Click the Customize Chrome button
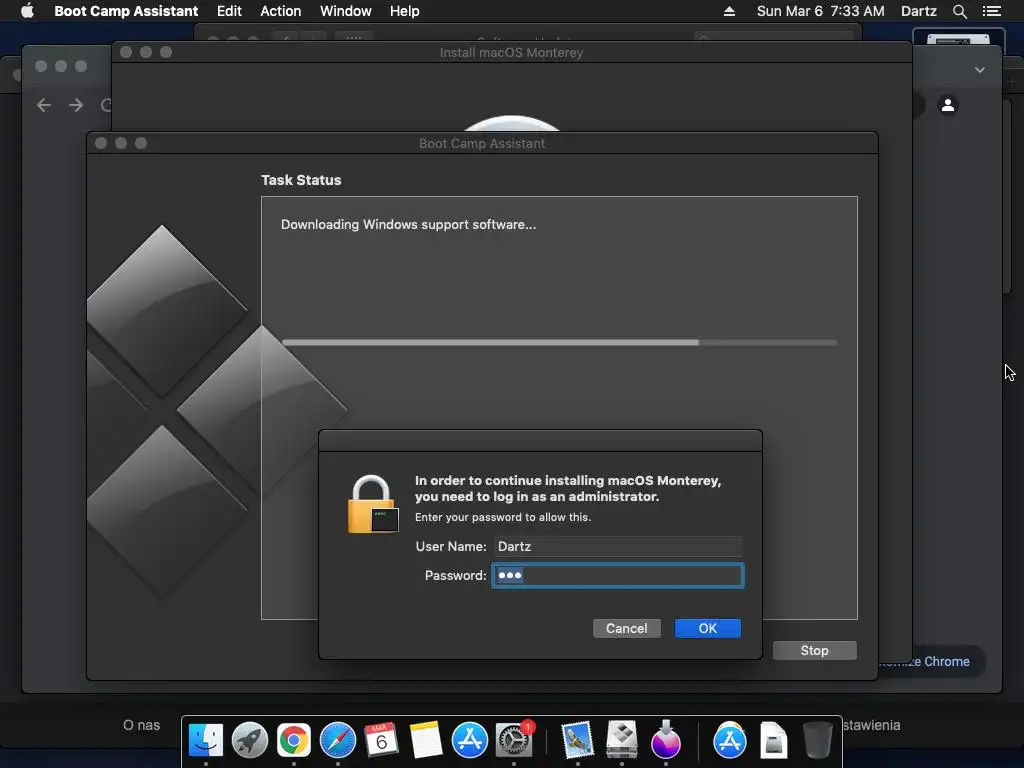 point(931,662)
